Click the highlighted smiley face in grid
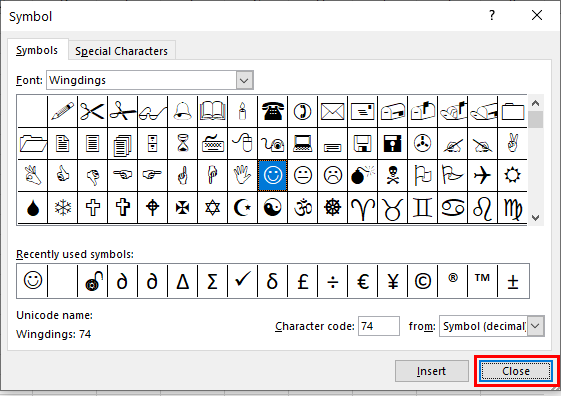Viewport: 561px width, 396px height. [273, 176]
